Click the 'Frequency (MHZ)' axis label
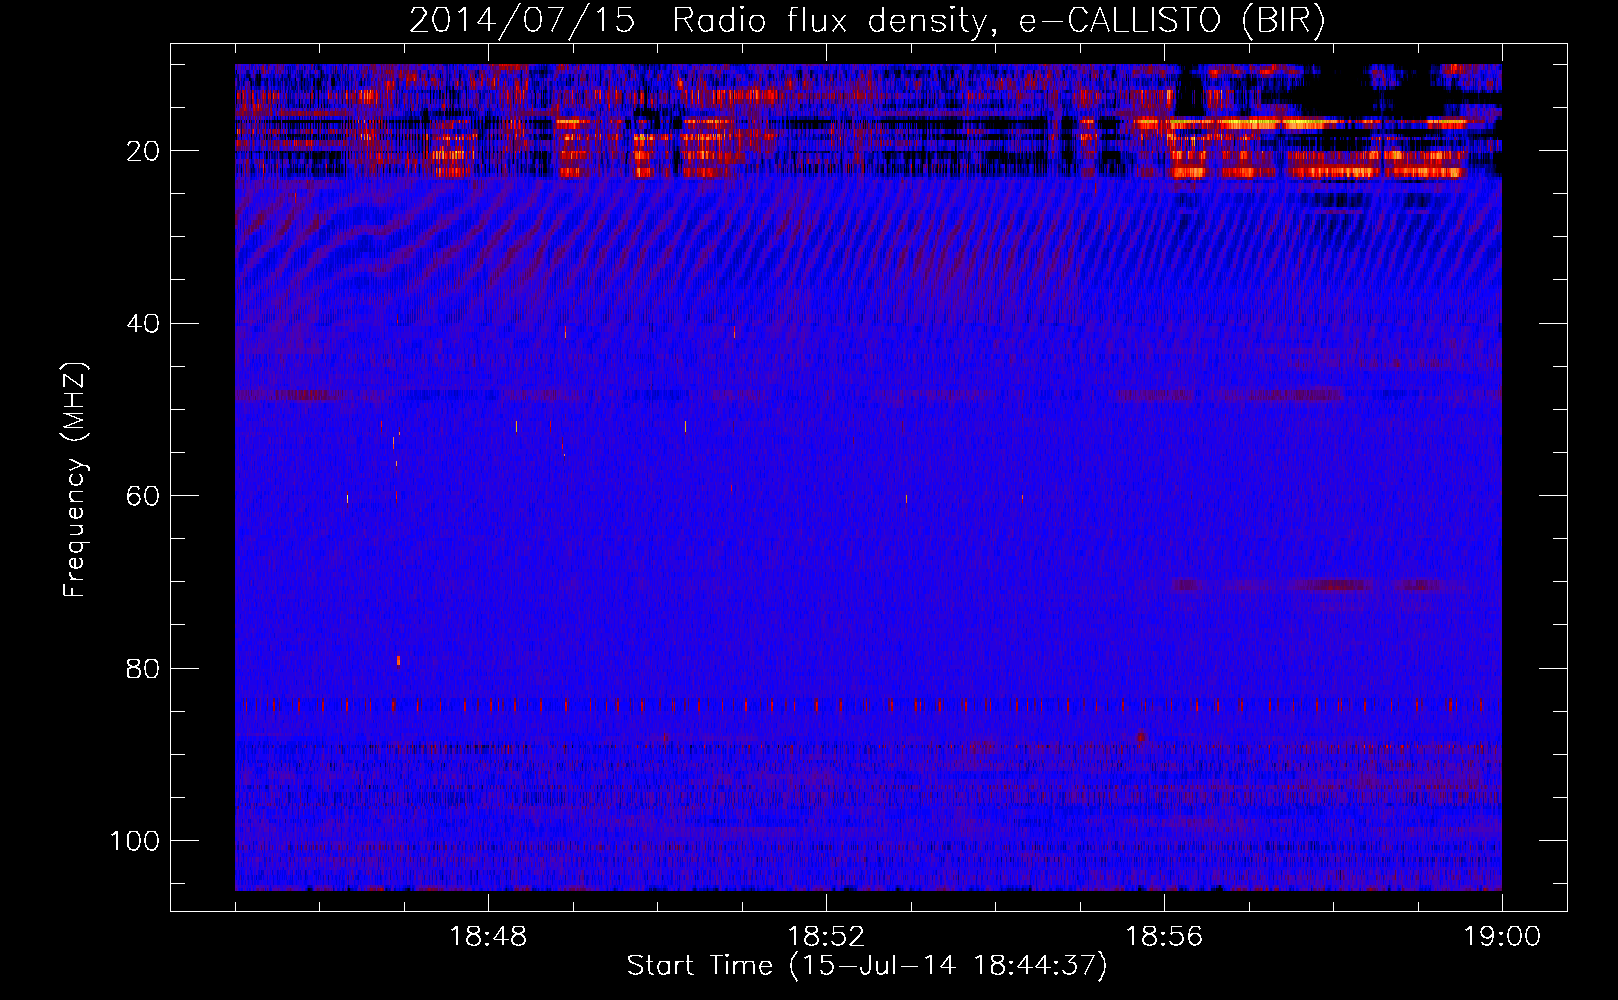Viewport: 1618px width, 1000px height. pos(75,480)
